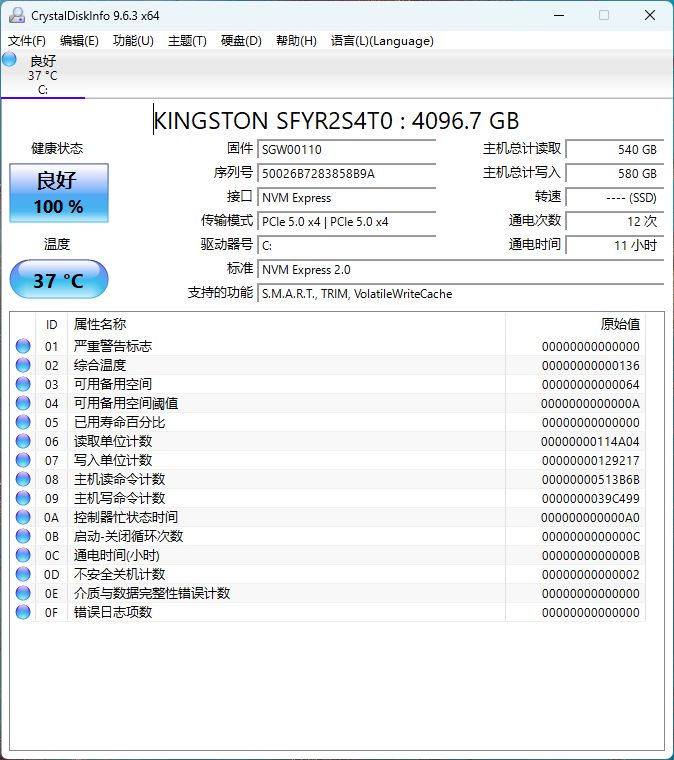Image resolution: width=674 pixels, height=760 pixels.
Task: Click status orb for 严重警告标志 row
Action: [23, 346]
